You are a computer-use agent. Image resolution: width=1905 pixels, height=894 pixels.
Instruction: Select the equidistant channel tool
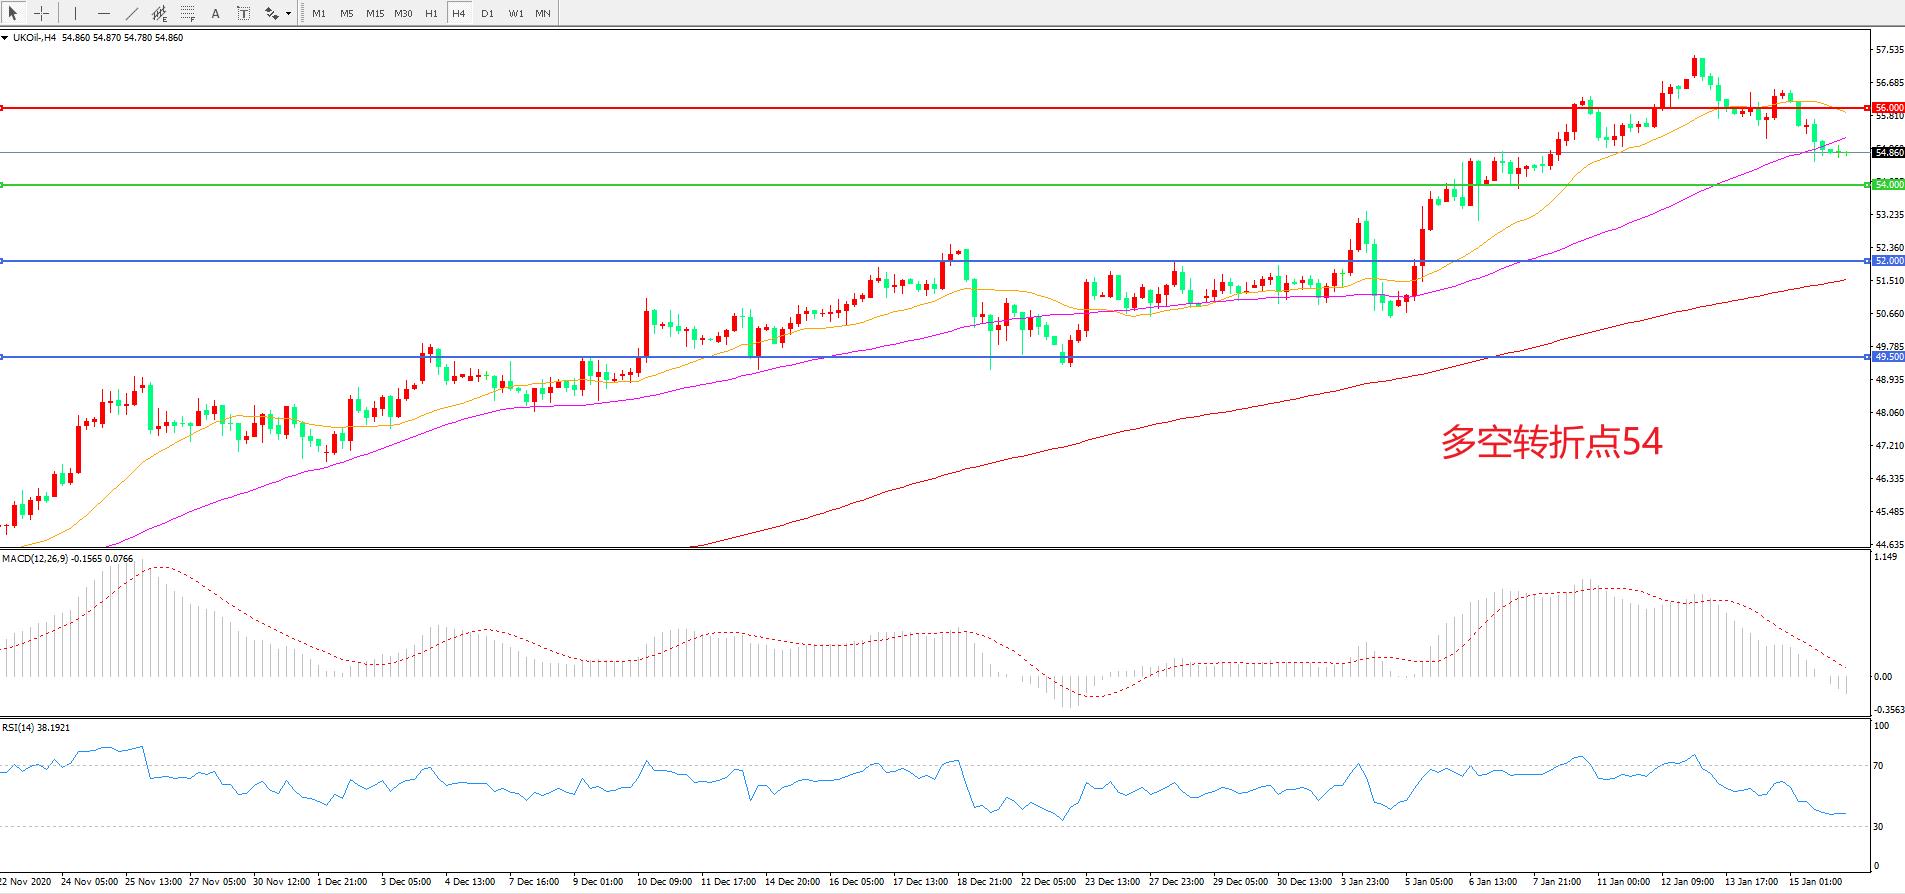[159, 13]
